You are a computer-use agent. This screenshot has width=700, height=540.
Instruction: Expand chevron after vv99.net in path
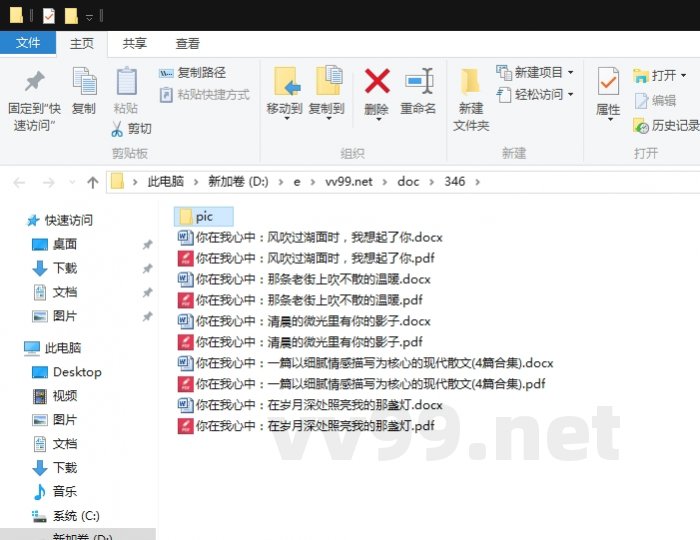pos(385,182)
